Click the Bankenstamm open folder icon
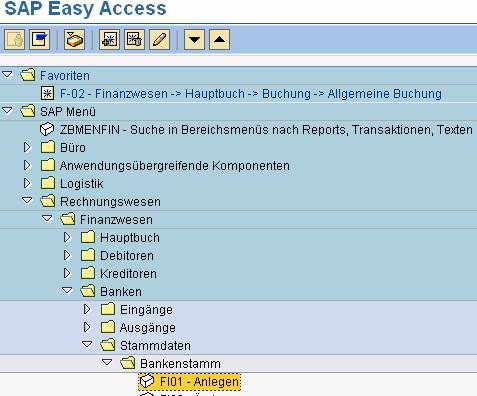This screenshot has width=477, height=396. [x=128, y=363]
